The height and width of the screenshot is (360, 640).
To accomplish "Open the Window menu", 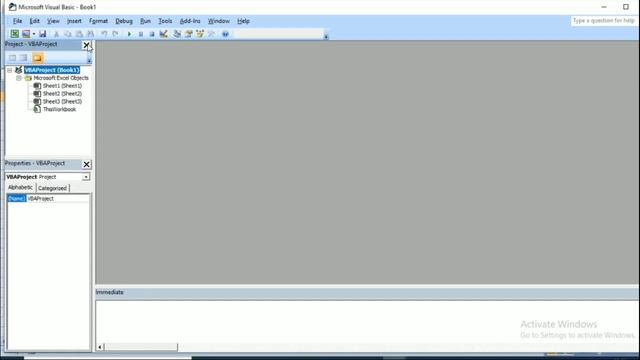I will (219, 21).
